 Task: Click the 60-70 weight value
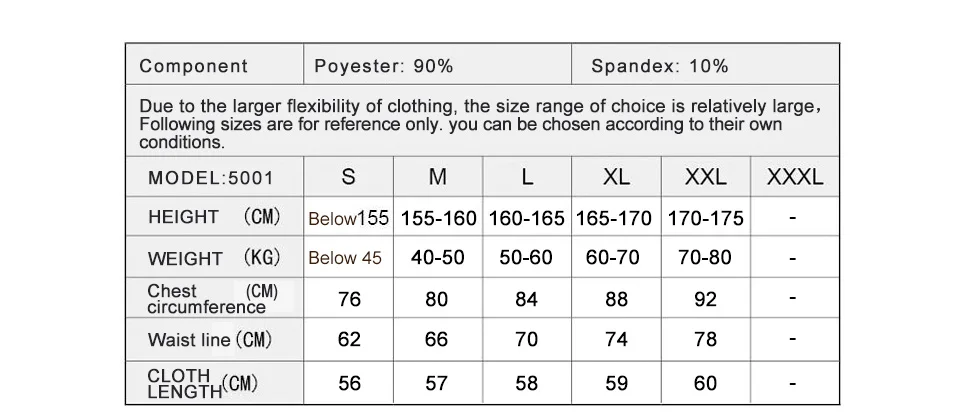click(x=612, y=257)
